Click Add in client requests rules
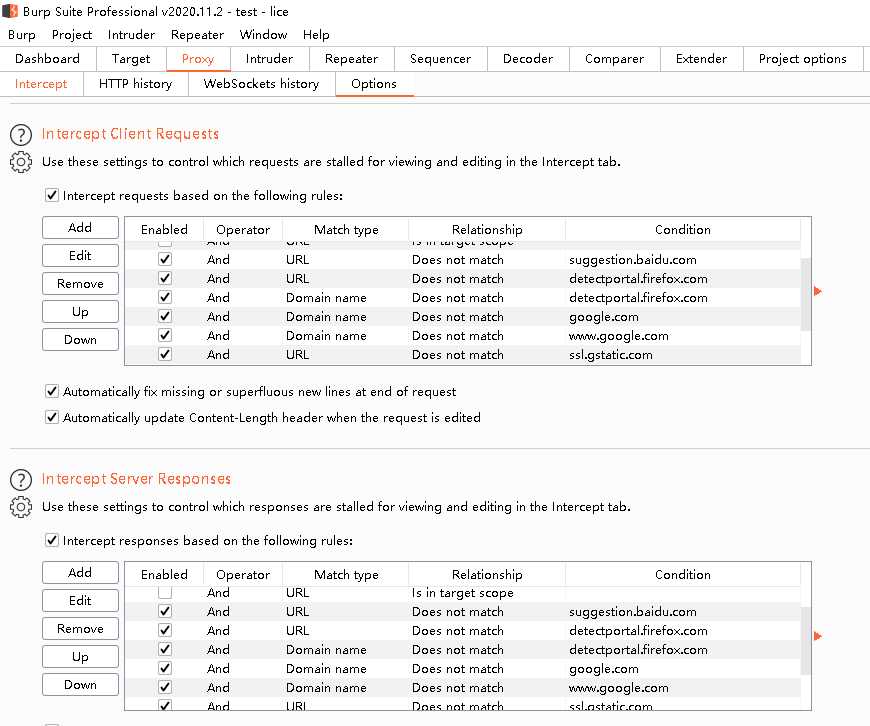This screenshot has width=870, height=726. (80, 228)
